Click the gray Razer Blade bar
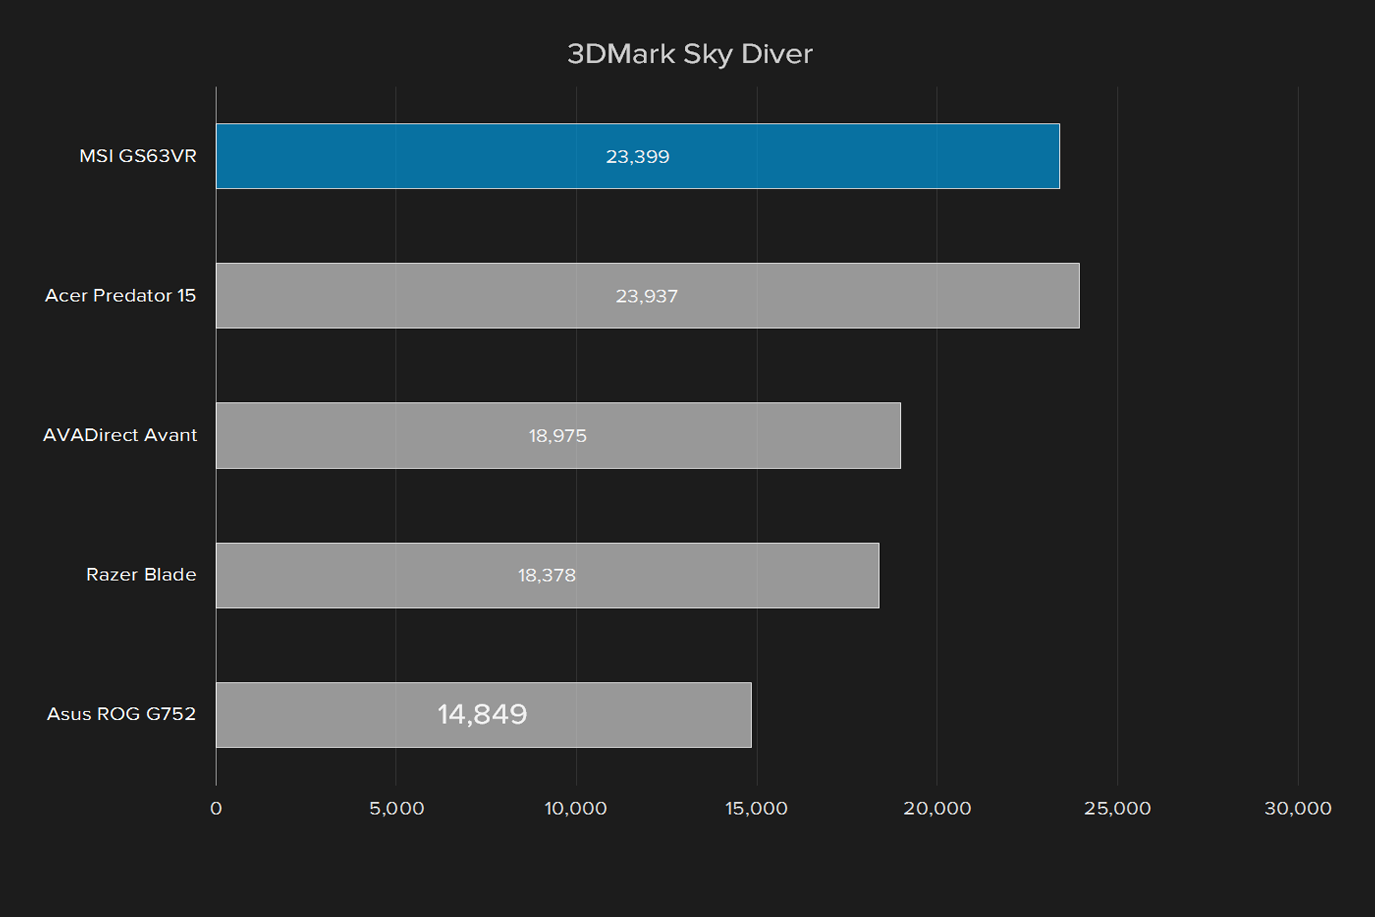The image size is (1375, 917). point(547,575)
